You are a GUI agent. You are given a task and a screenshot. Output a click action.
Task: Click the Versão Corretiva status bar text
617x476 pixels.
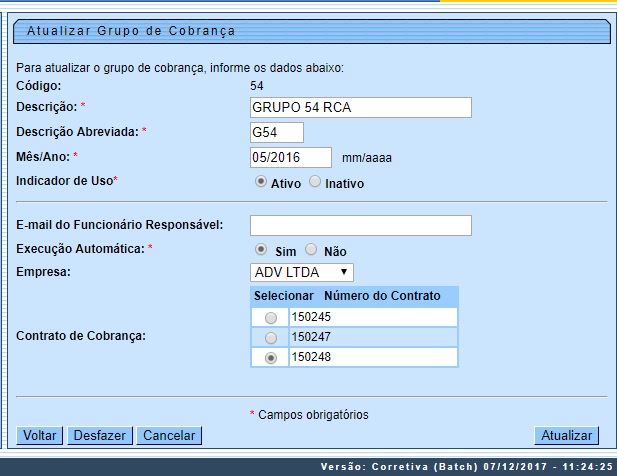(x=466, y=467)
